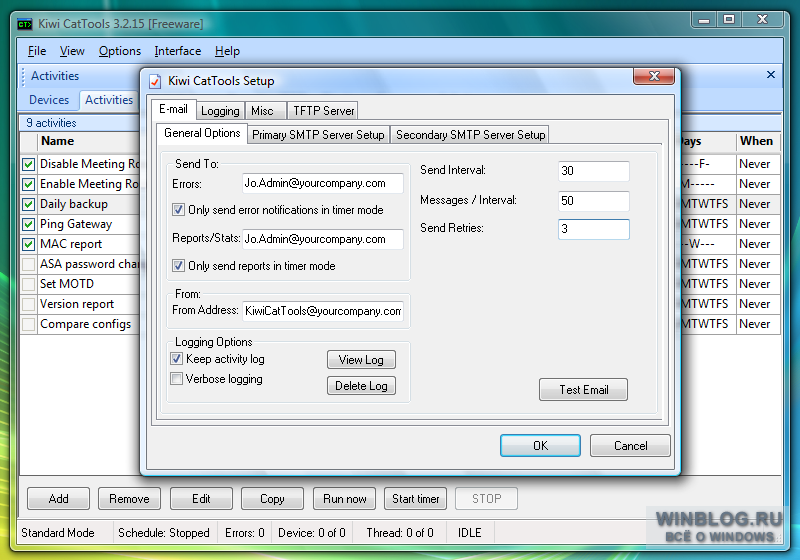
Task: Close the Kiwi CatTools Setup dialog
Action: (x=654, y=77)
